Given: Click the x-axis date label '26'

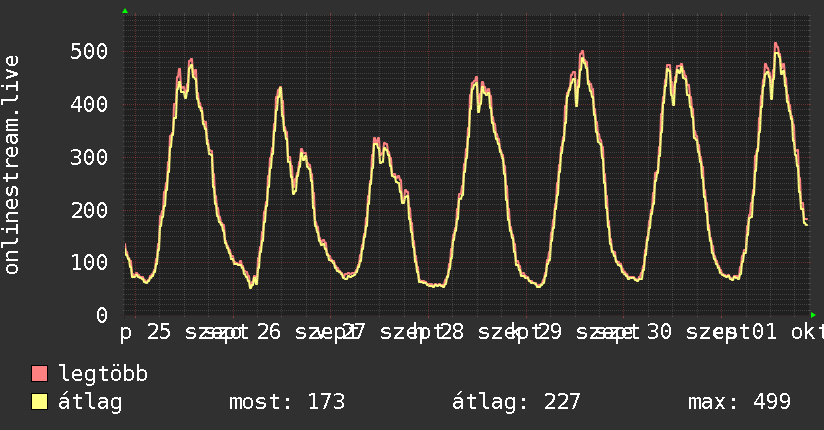Looking at the screenshot, I should tap(269, 332).
